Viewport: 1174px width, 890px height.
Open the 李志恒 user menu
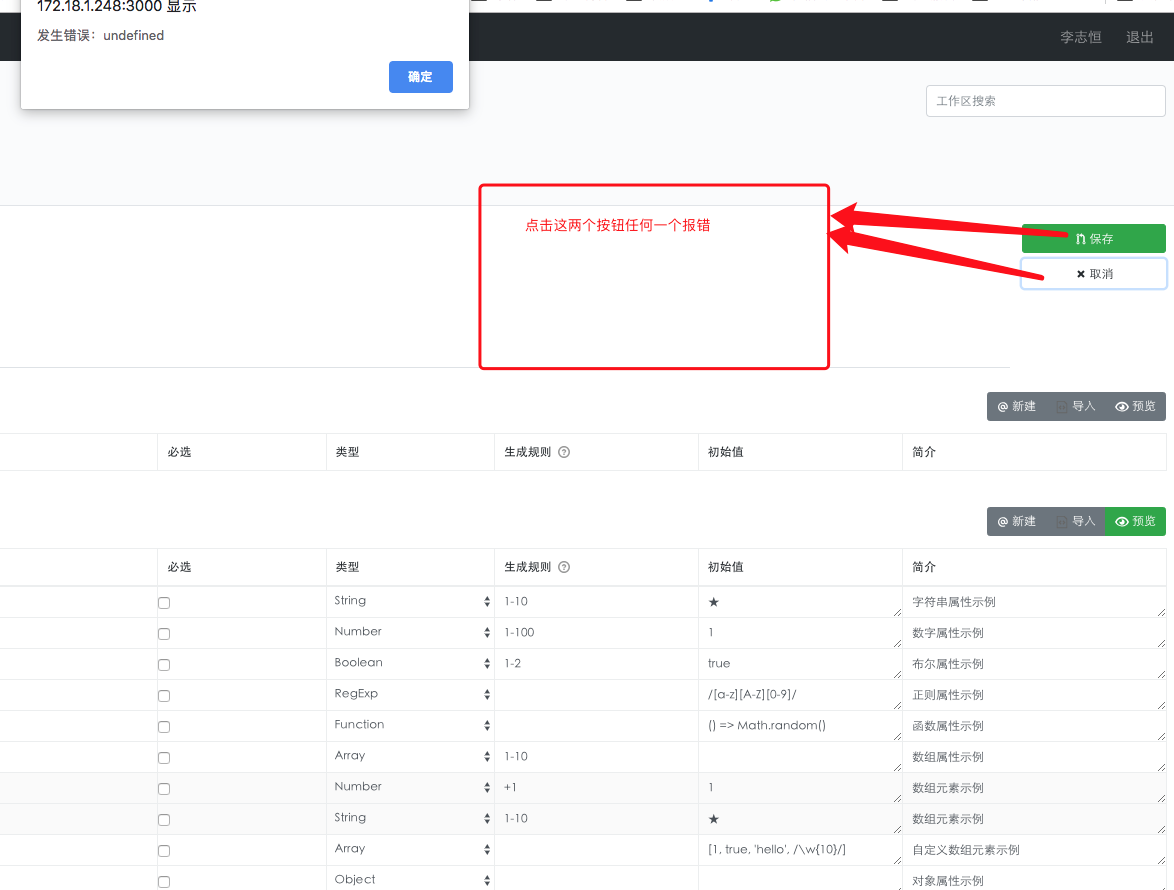1080,37
